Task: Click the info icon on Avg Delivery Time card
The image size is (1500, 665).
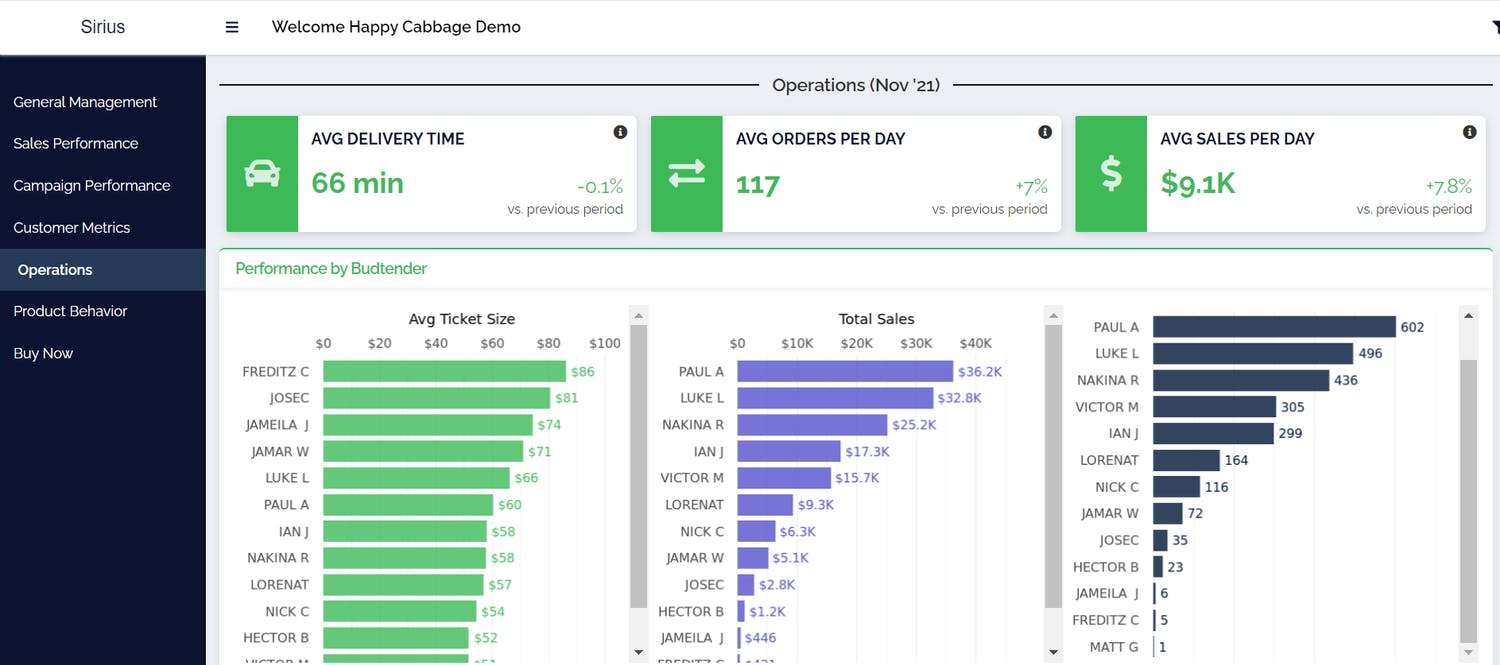Action: coord(620,131)
